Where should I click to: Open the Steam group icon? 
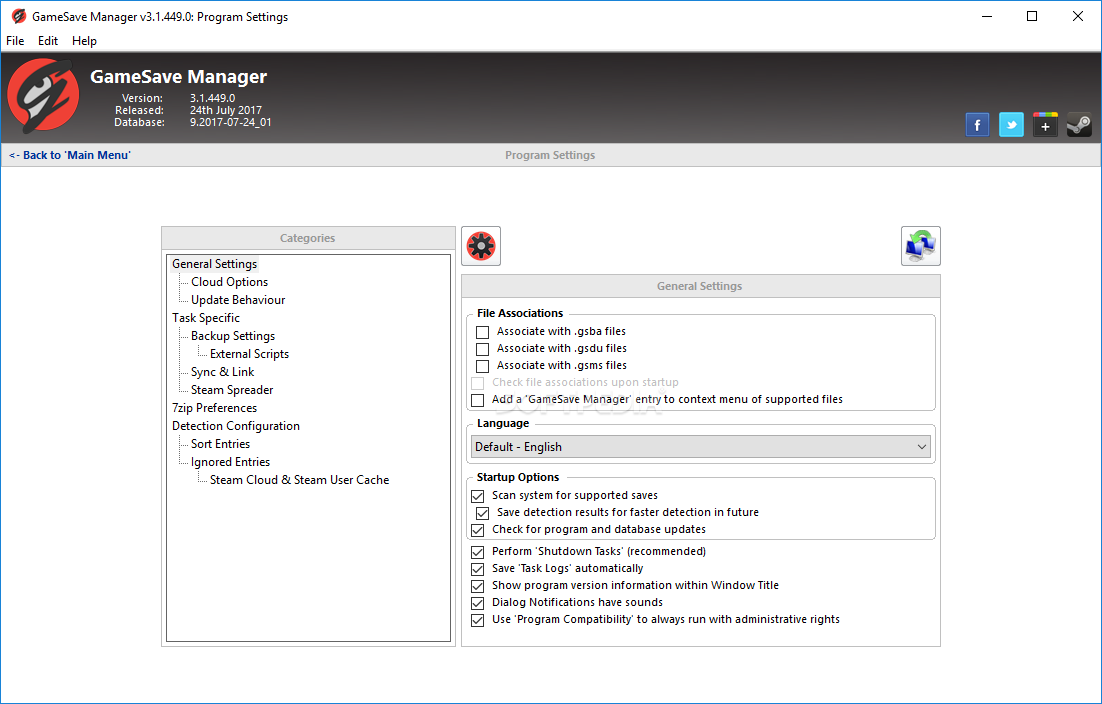click(1079, 125)
